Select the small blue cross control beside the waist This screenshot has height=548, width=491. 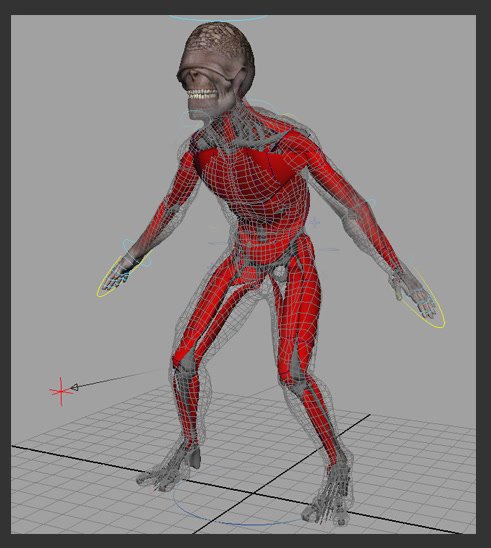(315, 222)
